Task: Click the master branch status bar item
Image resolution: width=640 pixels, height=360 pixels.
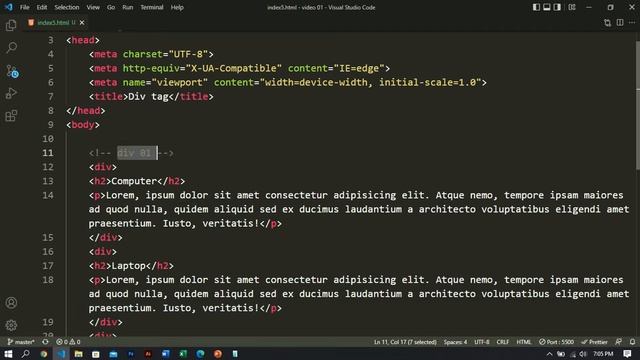Action: tap(21, 342)
